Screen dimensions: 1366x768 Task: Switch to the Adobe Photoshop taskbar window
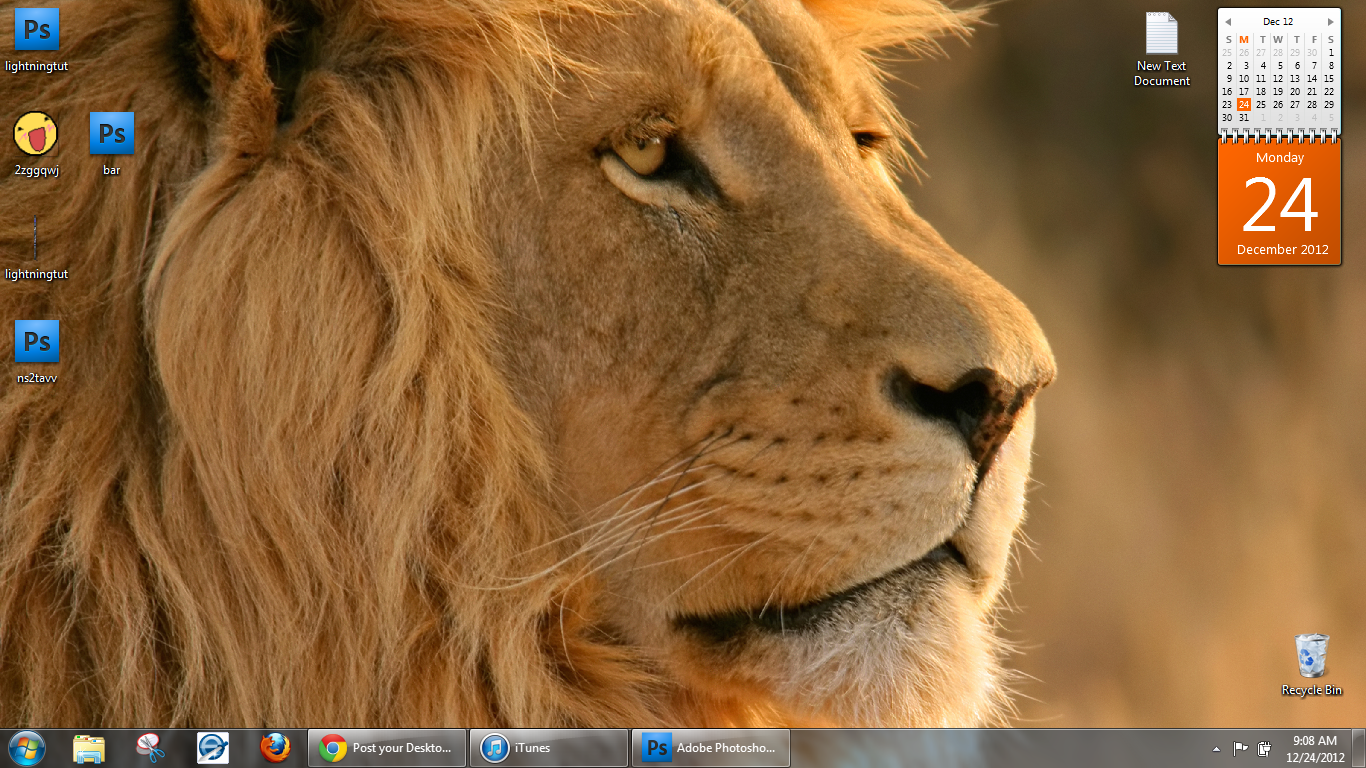(711, 748)
